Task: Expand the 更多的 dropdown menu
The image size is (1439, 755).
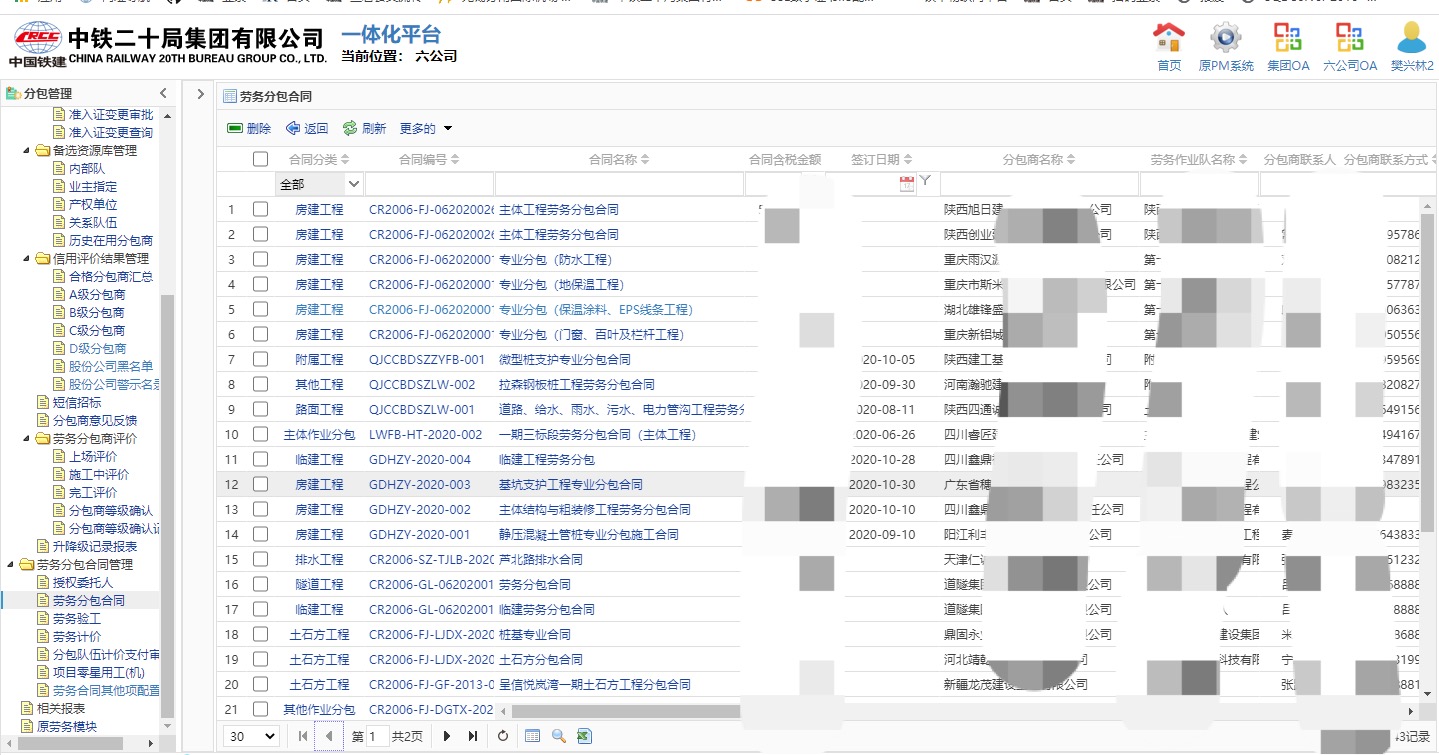Action: pyautogui.click(x=426, y=128)
